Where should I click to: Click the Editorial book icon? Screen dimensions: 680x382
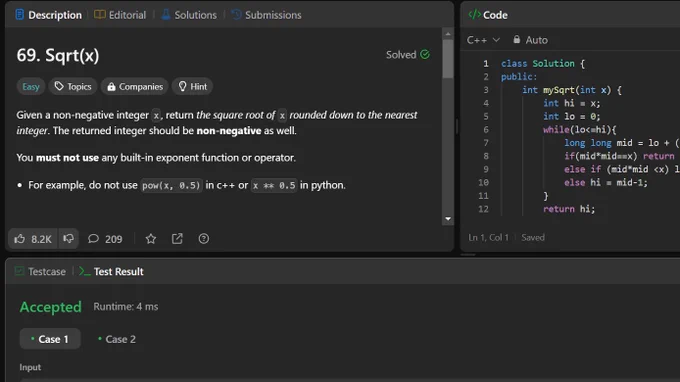(x=100, y=15)
